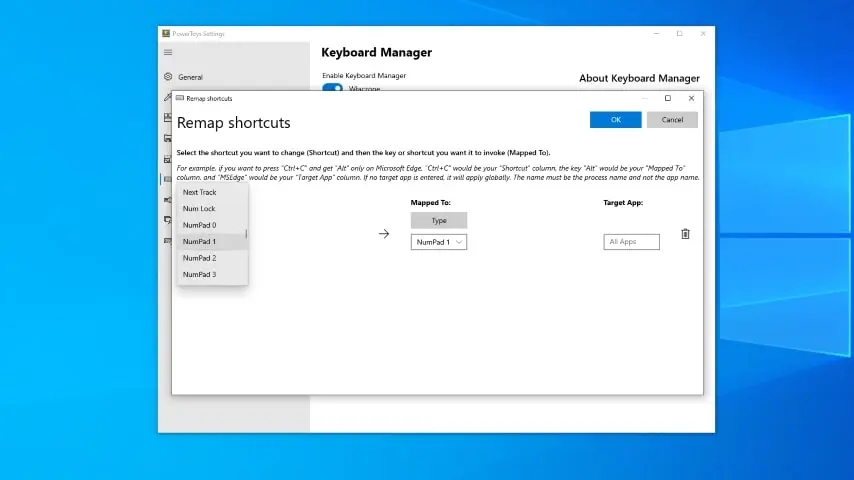Maximize the PowerToys Settings window
This screenshot has height=480, width=854.
(x=679, y=33)
